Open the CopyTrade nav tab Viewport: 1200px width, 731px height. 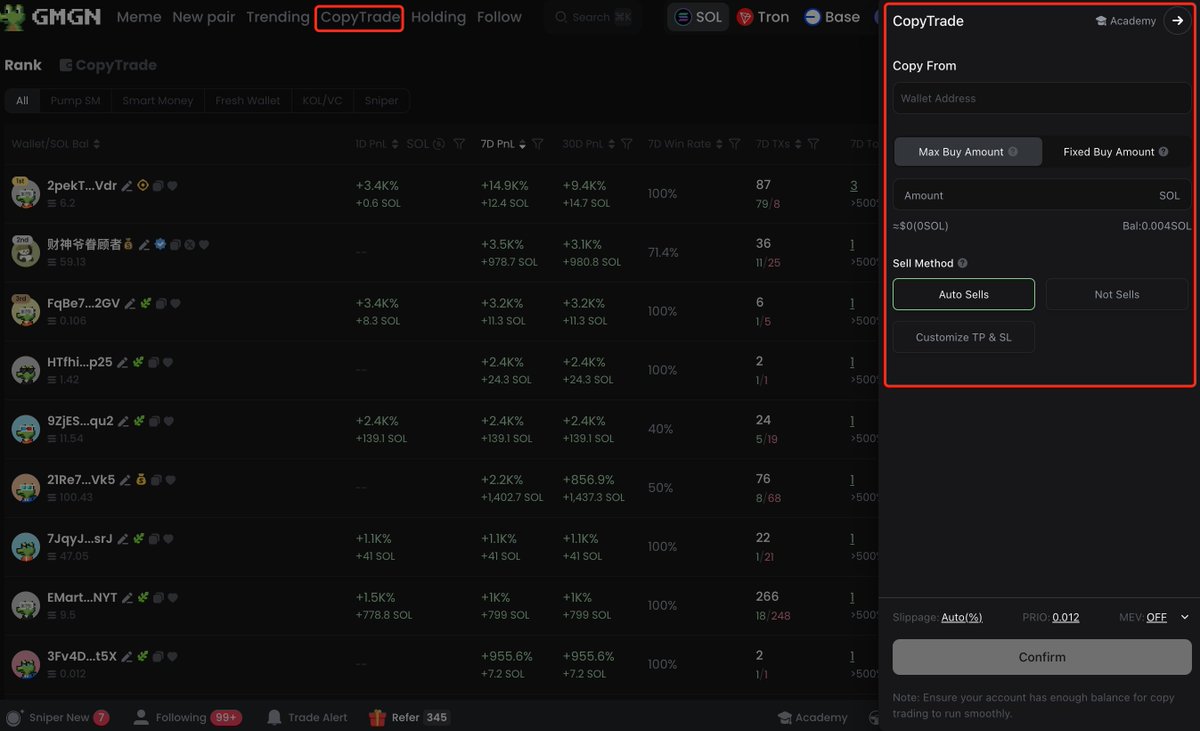pos(359,17)
